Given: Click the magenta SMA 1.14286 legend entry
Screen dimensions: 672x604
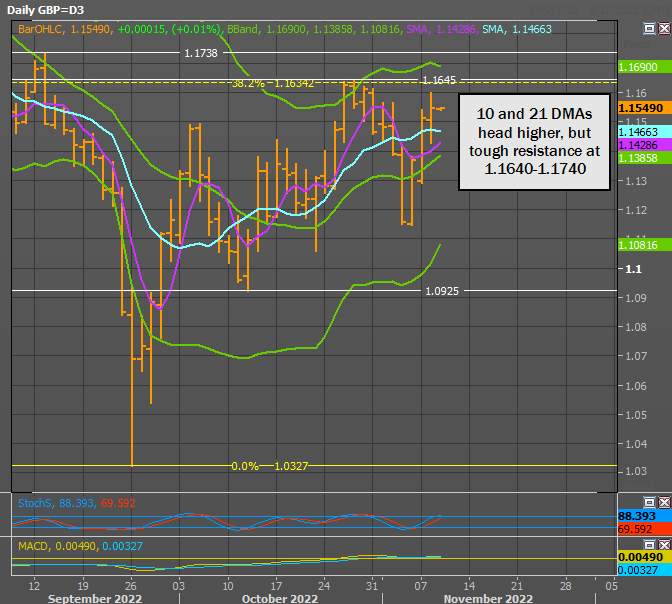Looking at the screenshot, I should 441,29.
